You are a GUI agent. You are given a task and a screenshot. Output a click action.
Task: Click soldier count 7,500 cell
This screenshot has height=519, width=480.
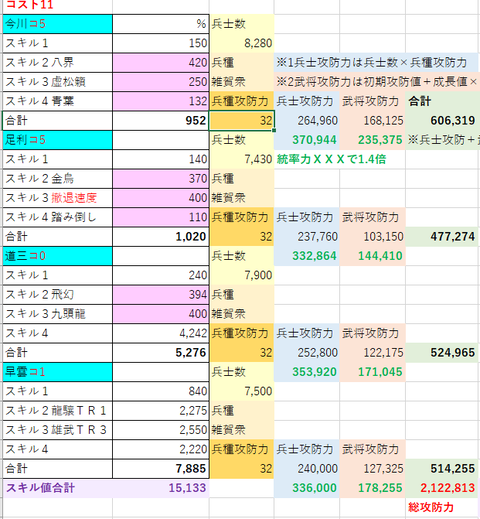tap(242, 391)
